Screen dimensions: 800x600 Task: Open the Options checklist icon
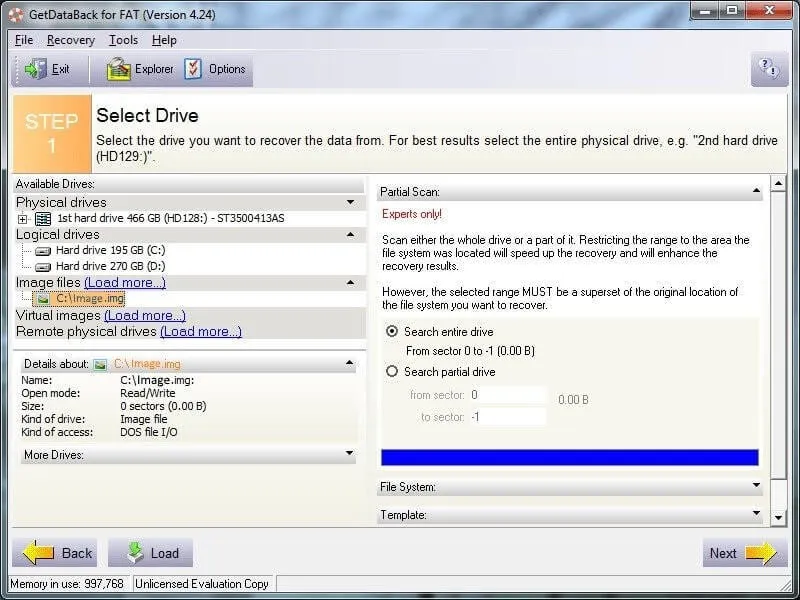click(193, 69)
